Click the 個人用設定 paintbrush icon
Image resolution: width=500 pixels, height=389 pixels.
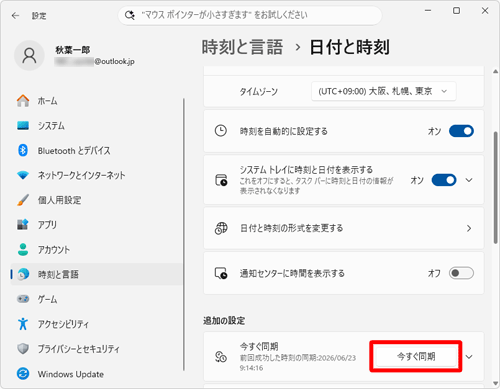(x=23, y=200)
